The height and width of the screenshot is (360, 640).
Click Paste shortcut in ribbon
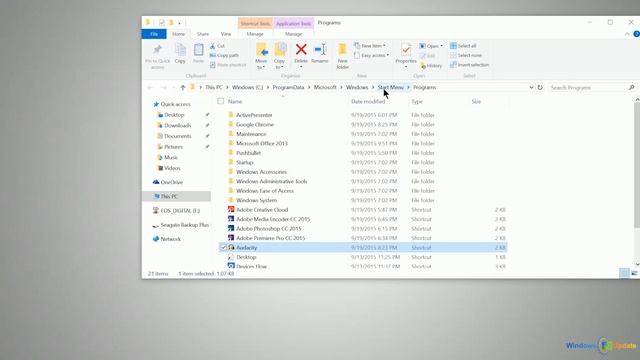pos(228,65)
